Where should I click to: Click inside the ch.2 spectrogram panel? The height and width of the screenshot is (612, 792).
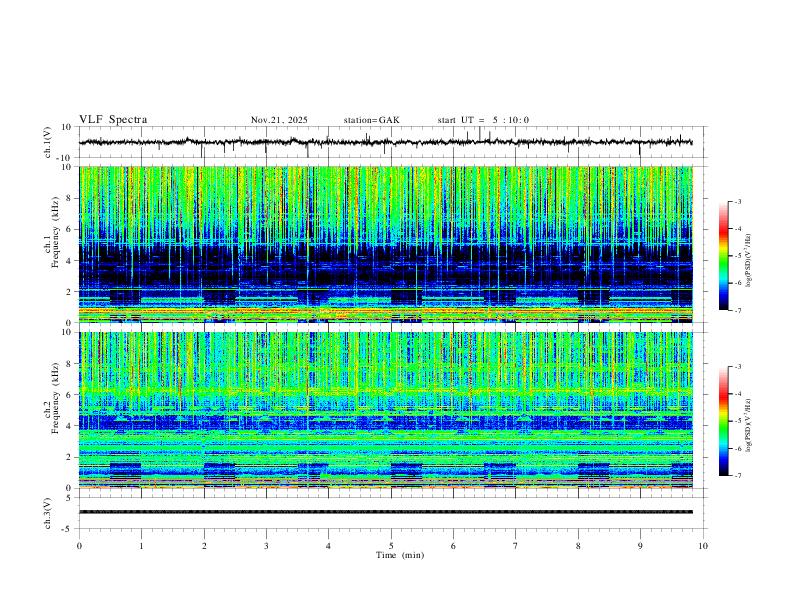tap(386, 410)
